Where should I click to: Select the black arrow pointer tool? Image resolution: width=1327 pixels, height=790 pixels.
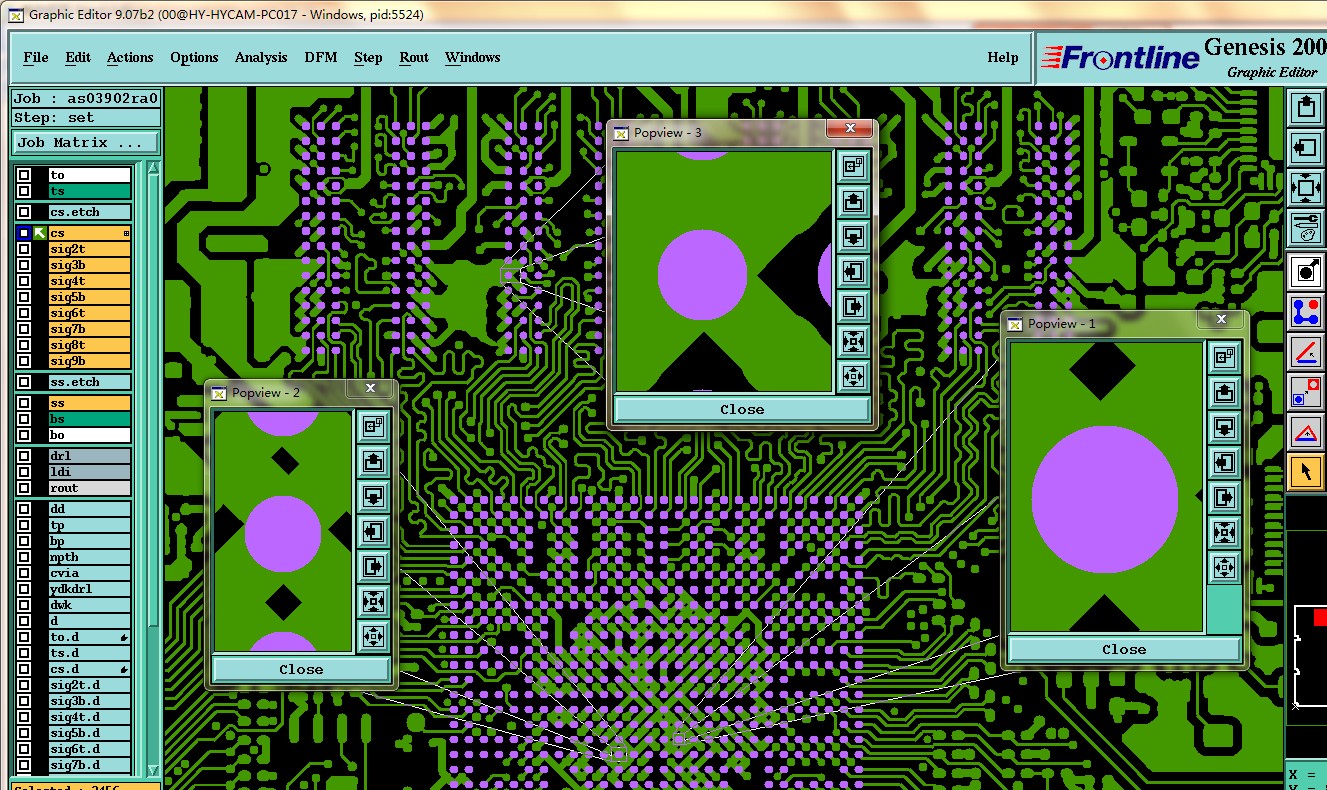coord(1305,472)
